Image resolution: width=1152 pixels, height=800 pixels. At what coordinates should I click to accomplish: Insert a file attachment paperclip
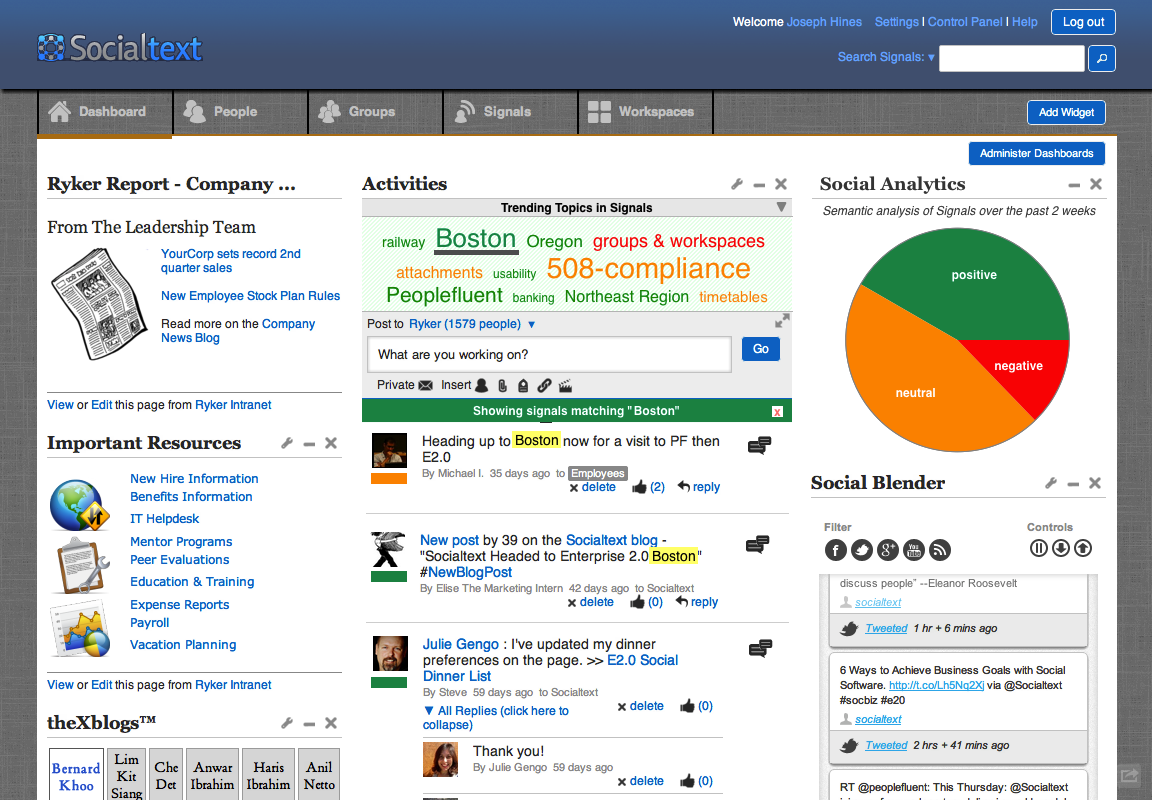click(x=503, y=385)
